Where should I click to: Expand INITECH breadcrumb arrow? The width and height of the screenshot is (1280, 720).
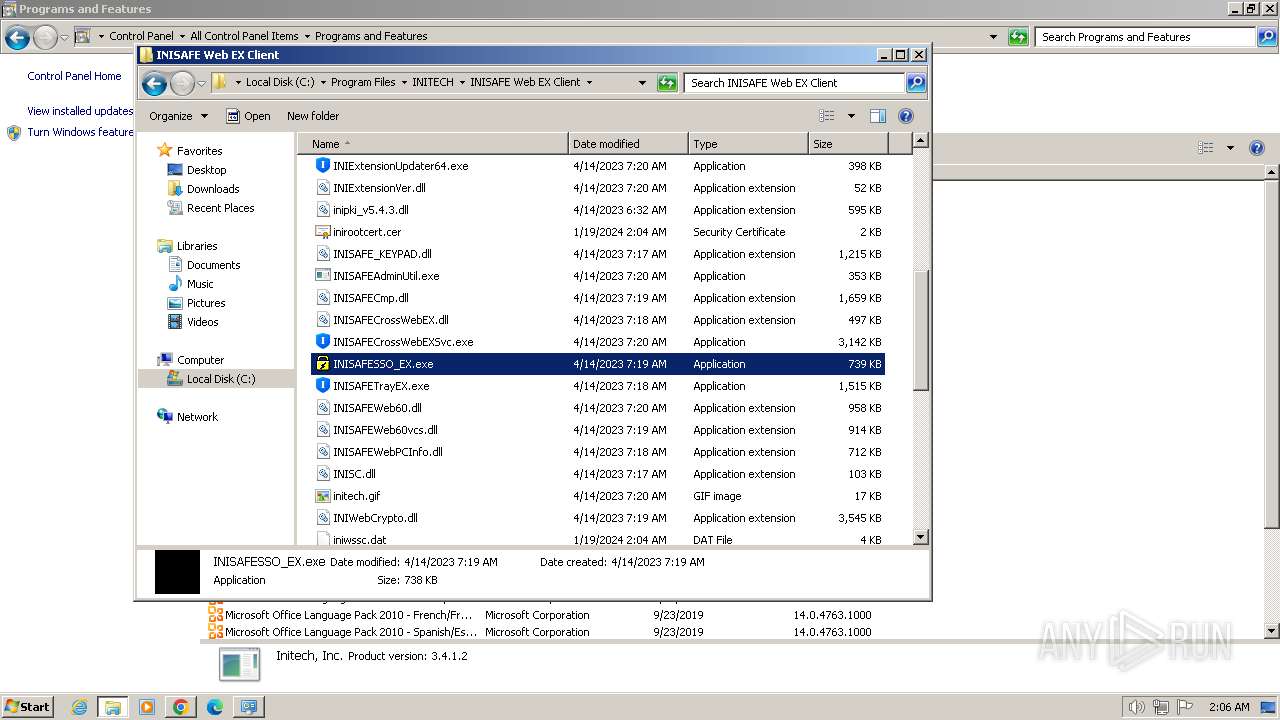462,83
